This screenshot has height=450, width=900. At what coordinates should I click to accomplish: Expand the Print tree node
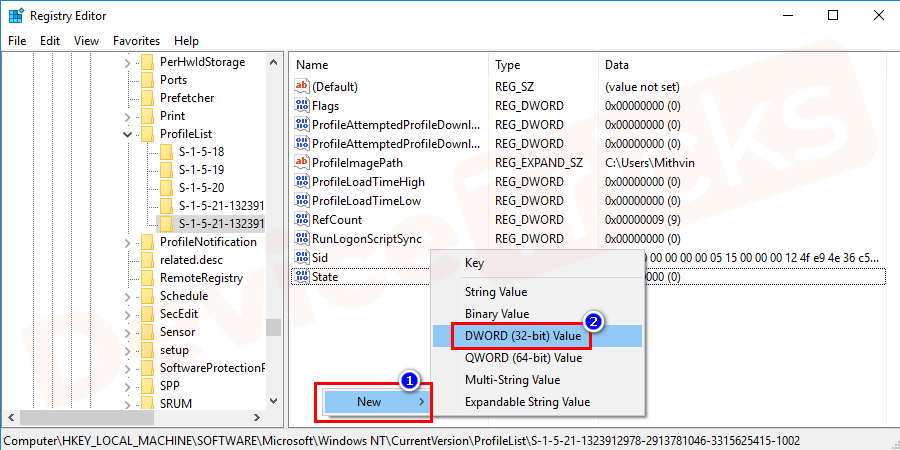[x=128, y=116]
